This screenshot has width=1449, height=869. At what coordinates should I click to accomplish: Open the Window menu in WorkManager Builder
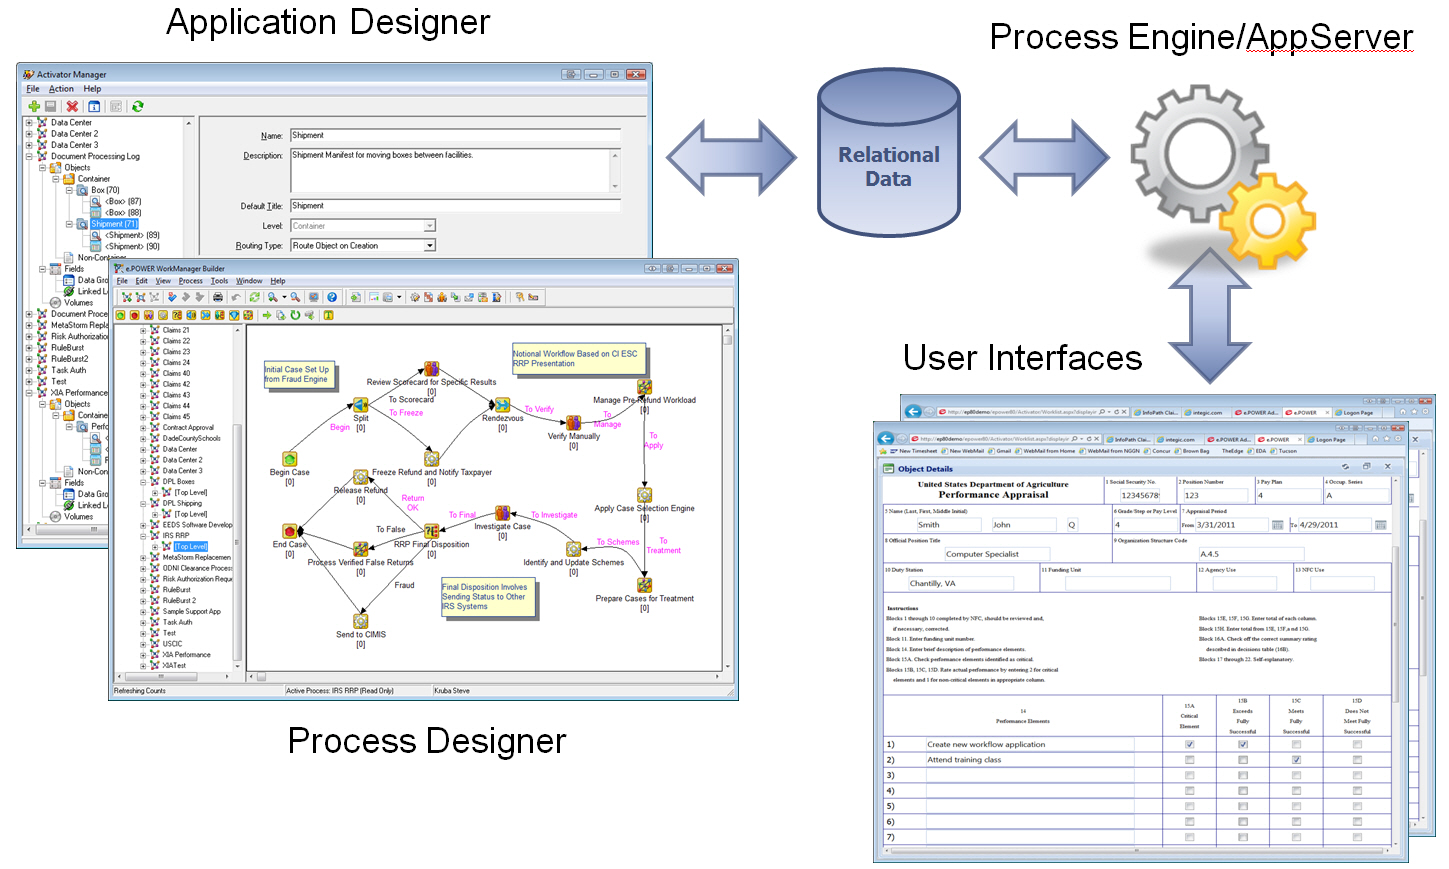tap(249, 281)
